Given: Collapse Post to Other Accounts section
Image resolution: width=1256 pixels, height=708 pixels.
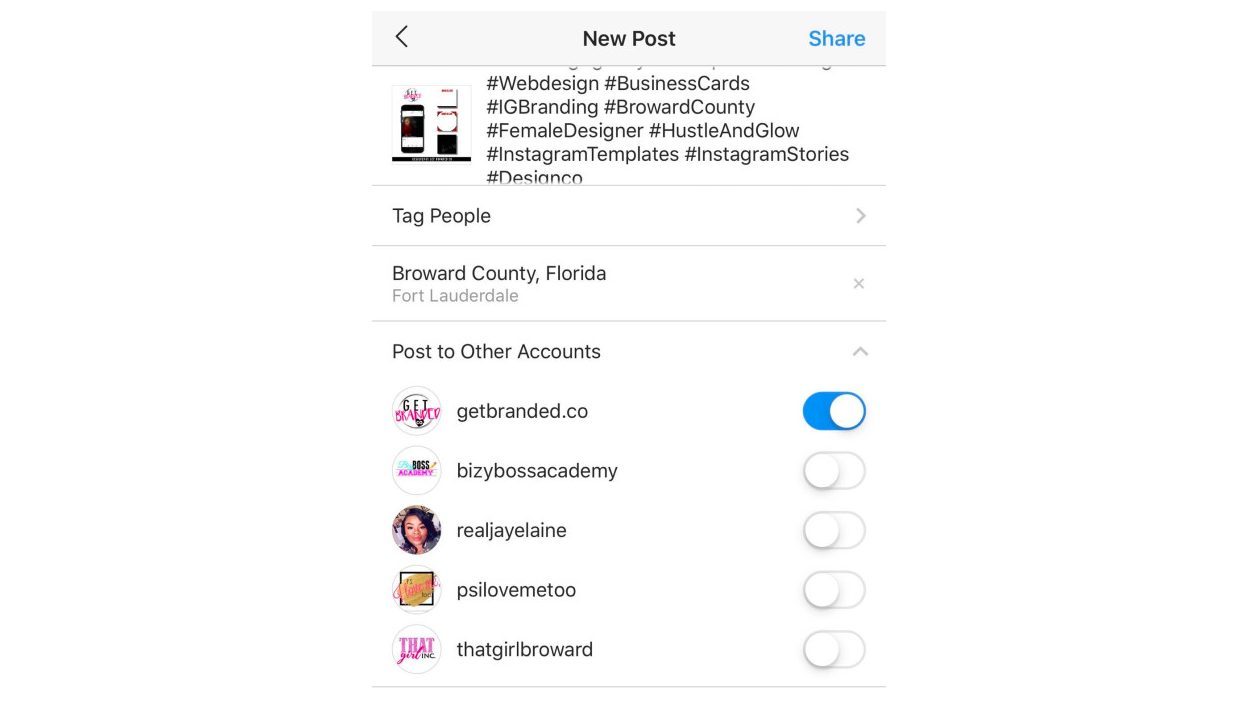Looking at the screenshot, I should point(860,352).
